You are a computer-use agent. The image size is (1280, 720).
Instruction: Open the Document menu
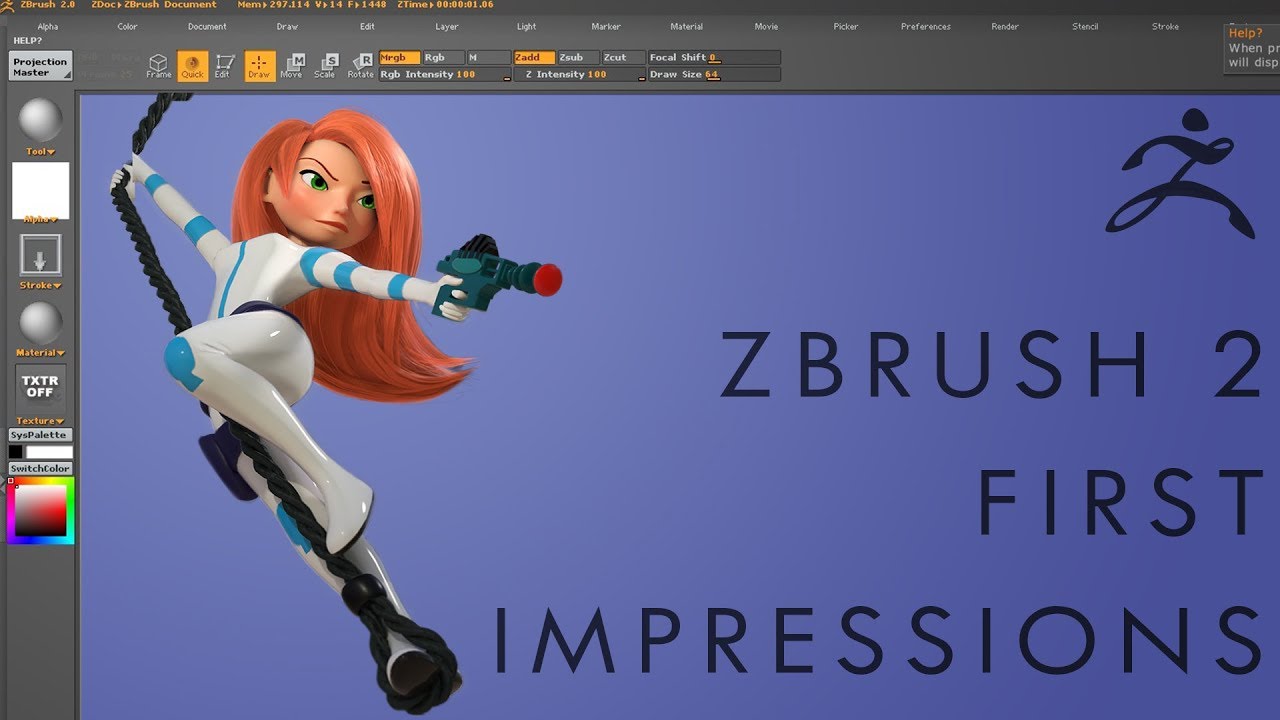coord(207,27)
